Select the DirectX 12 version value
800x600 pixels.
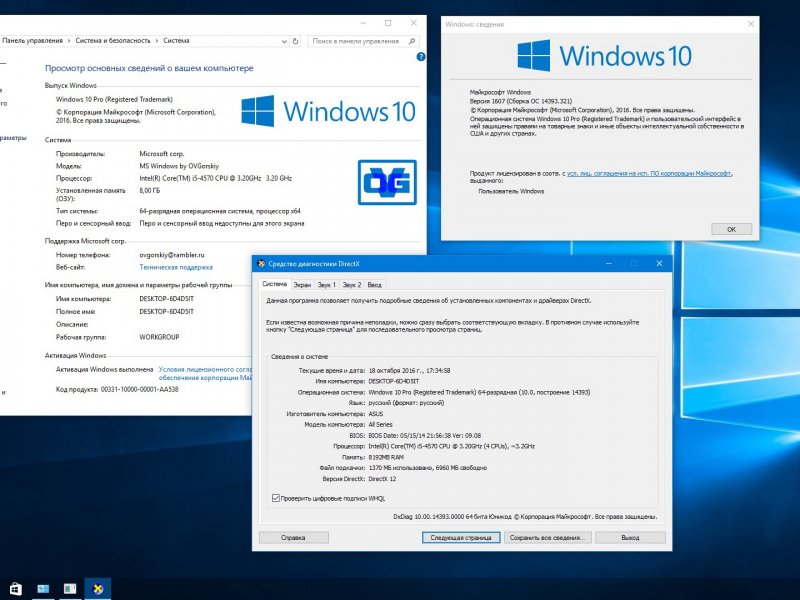point(382,479)
